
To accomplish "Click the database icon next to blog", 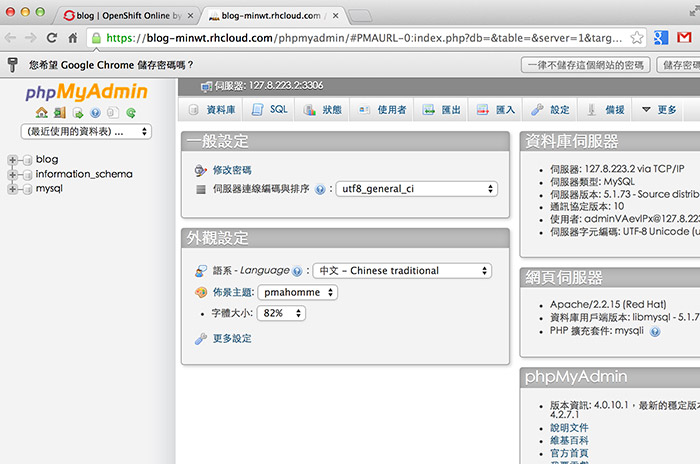I will click(x=27, y=160).
